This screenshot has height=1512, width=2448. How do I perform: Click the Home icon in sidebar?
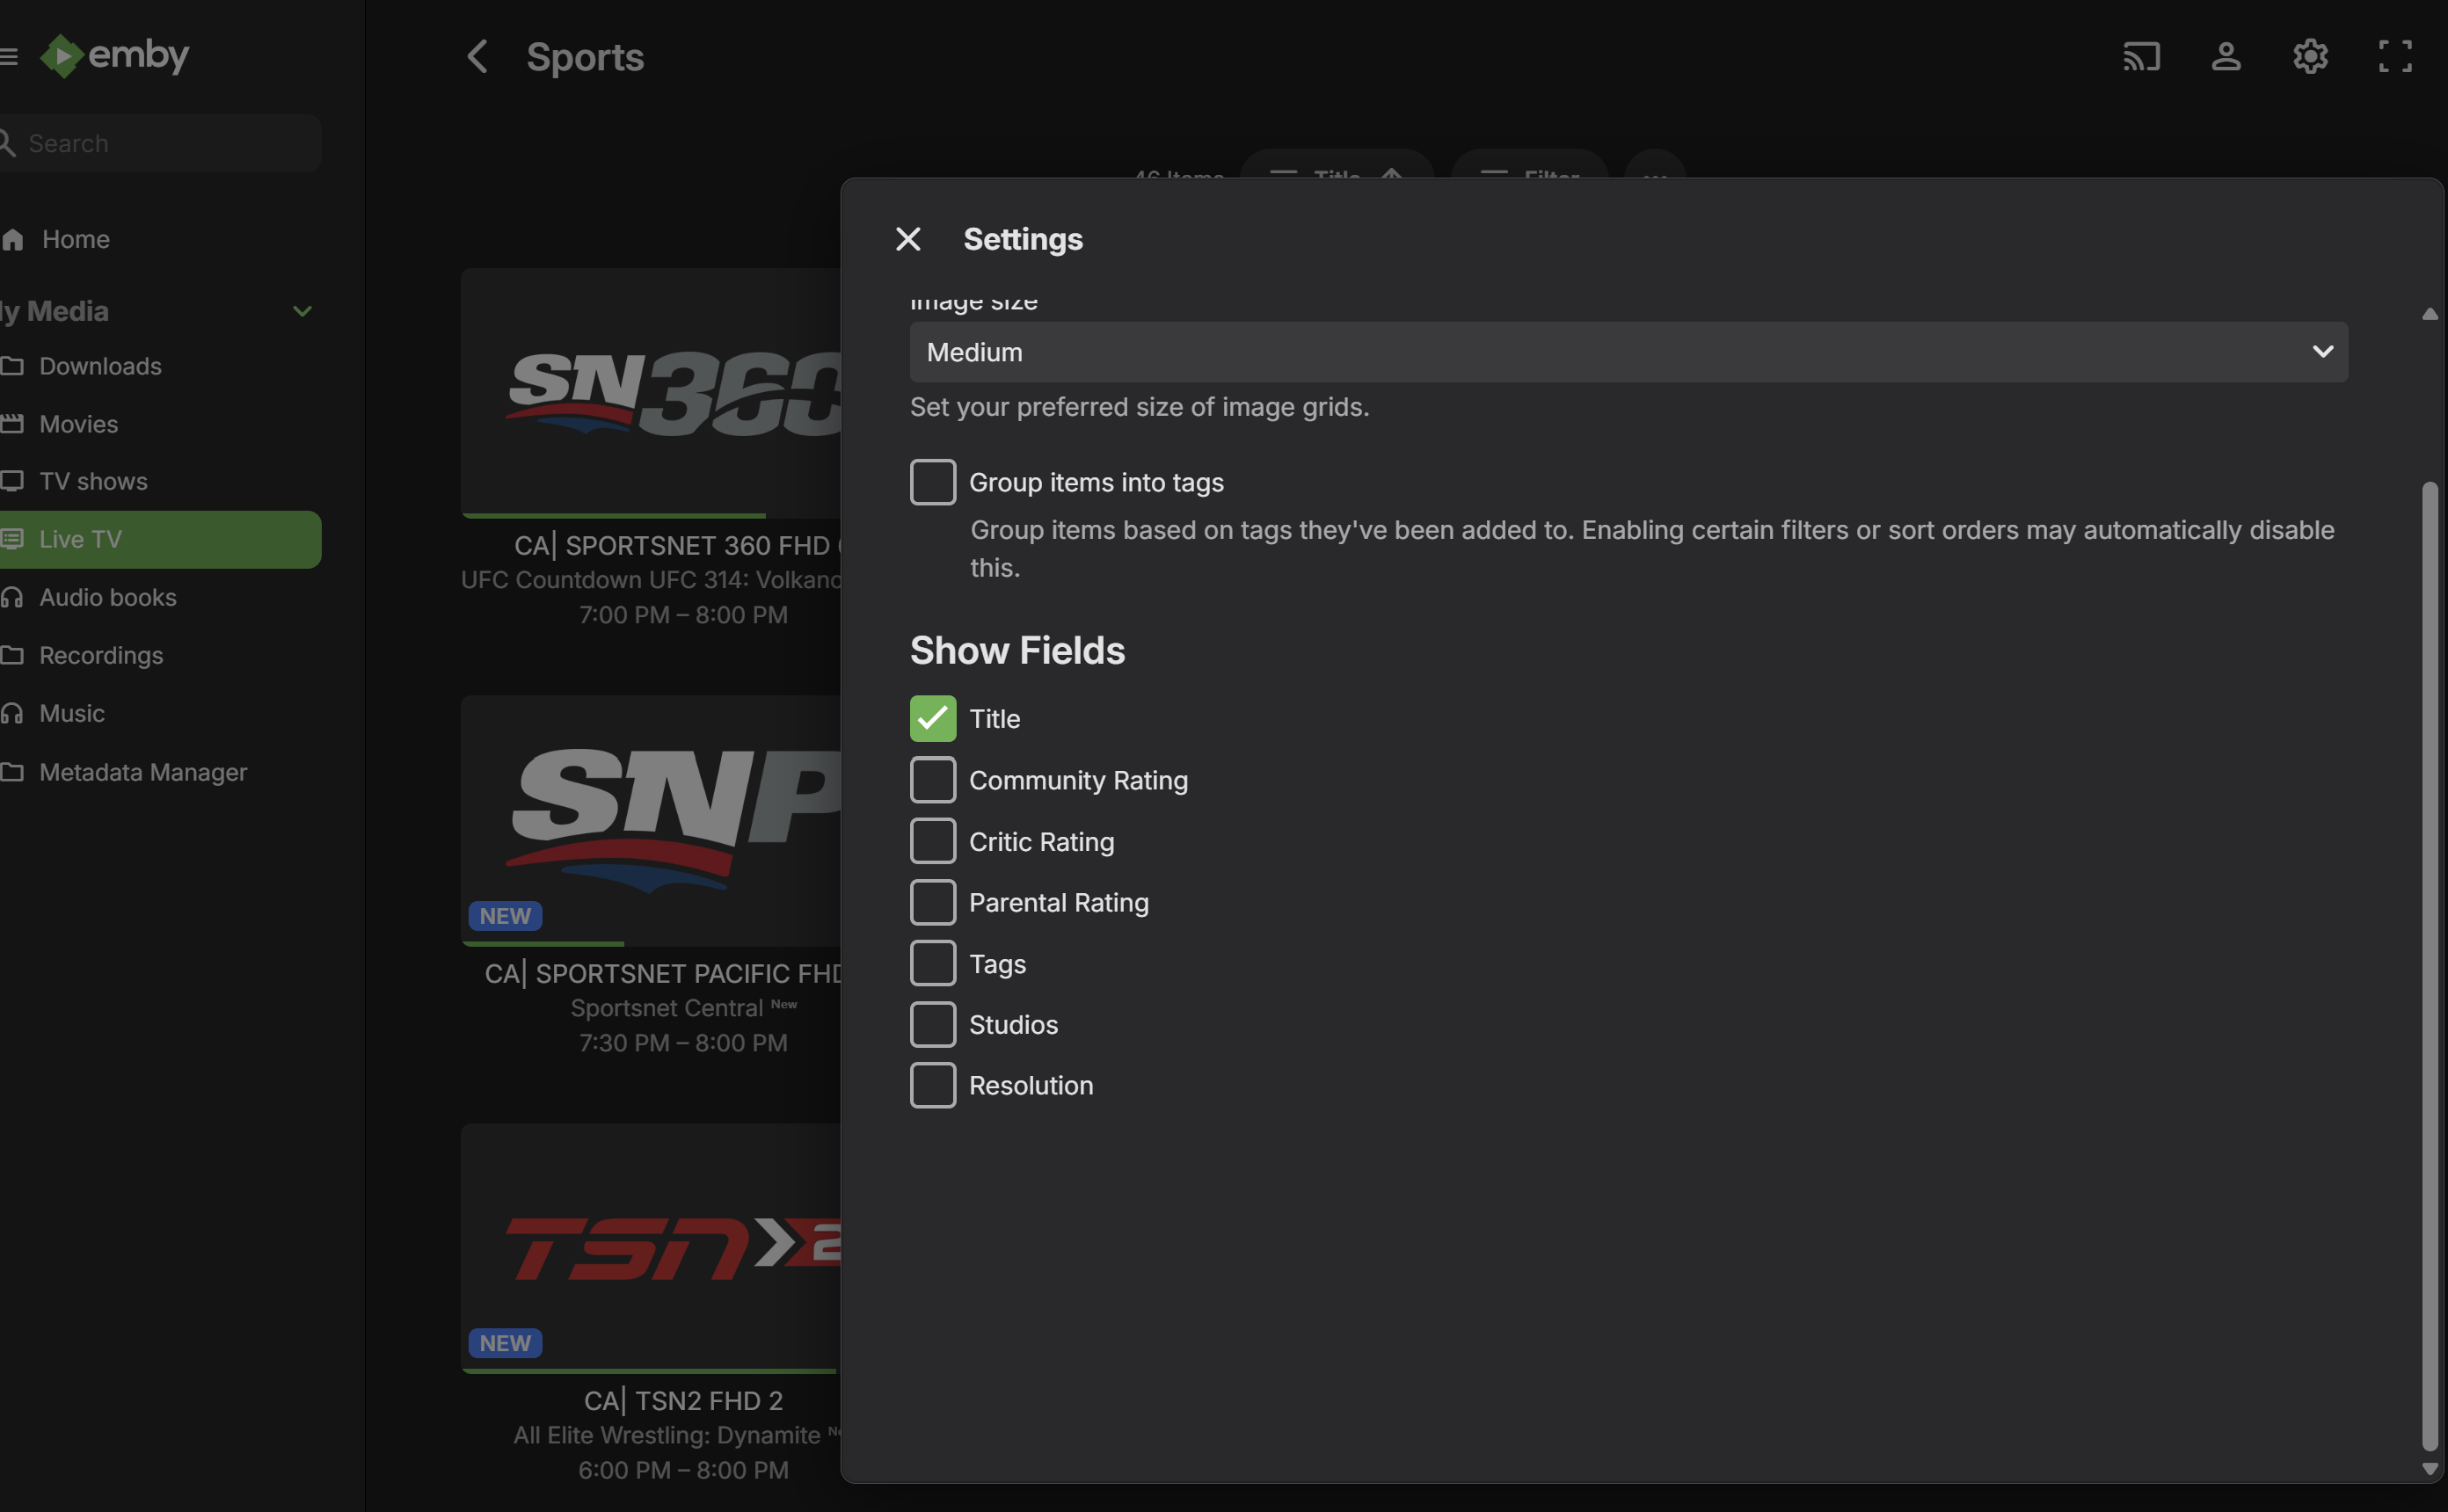(x=12, y=239)
